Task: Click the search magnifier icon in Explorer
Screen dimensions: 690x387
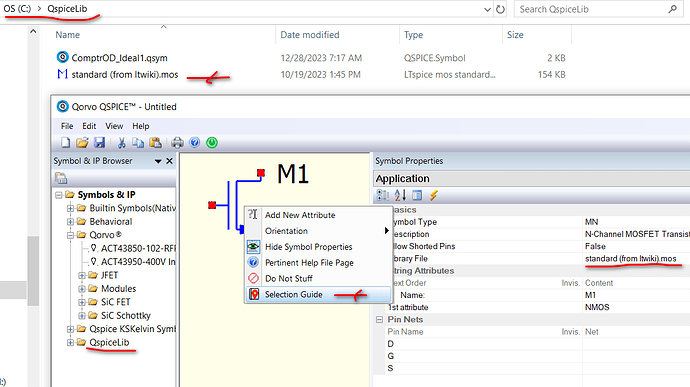Action: [x=672, y=9]
